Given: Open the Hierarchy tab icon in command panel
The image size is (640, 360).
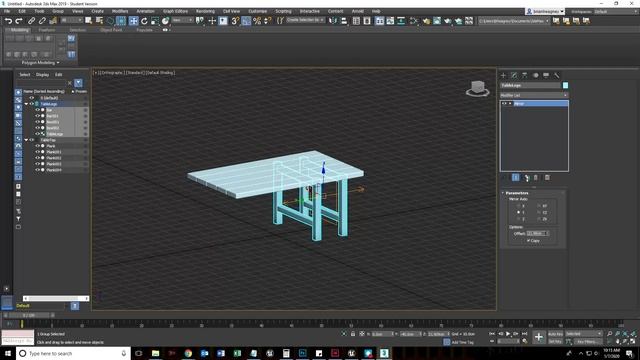Looking at the screenshot, I should [524, 76].
